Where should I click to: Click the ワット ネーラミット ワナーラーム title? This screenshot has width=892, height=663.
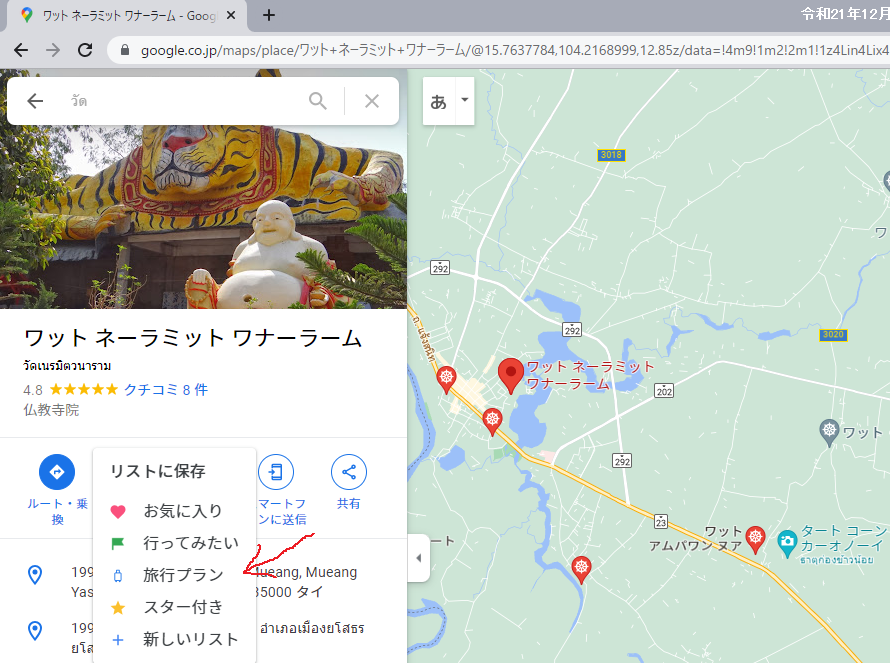pyautogui.click(x=193, y=338)
